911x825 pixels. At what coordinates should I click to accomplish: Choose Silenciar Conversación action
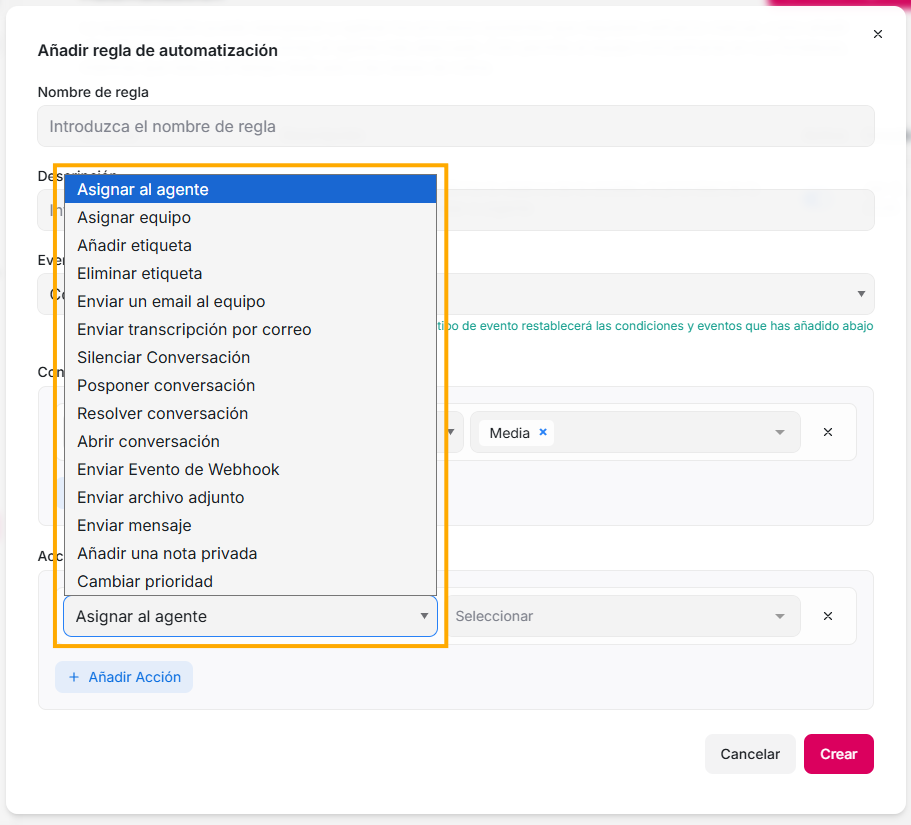point(163,357)
